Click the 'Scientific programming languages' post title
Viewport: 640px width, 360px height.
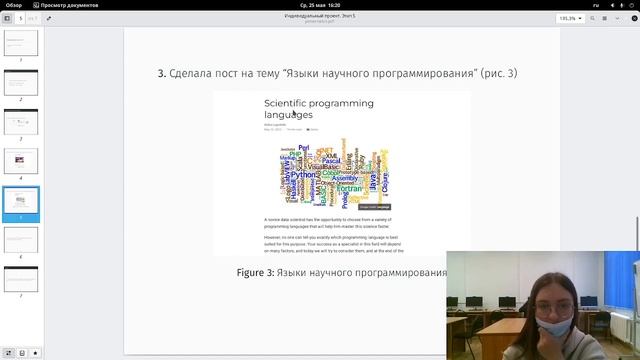click(x=319, y=109)
